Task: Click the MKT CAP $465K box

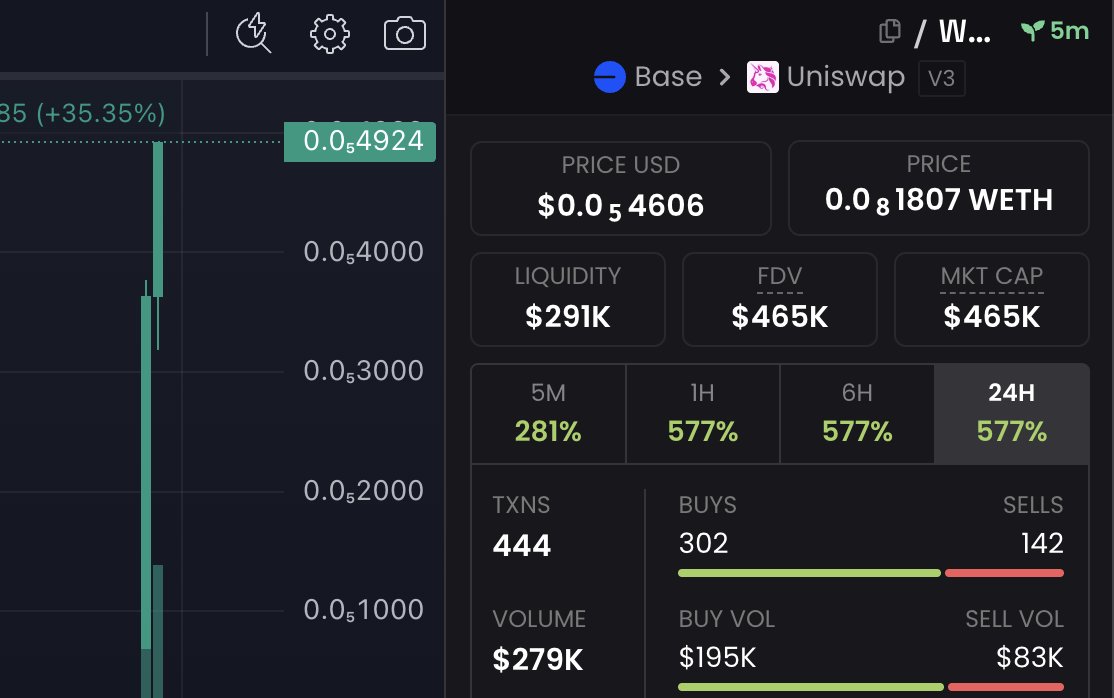Action: coord(992,299)
